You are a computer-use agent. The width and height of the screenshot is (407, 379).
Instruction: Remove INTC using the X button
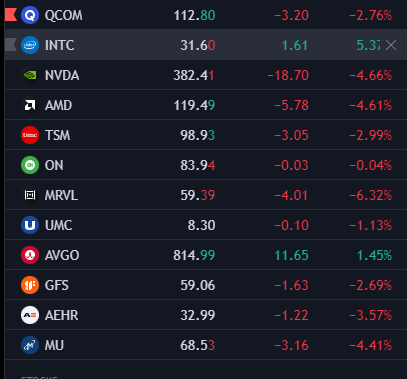pyautogui.click(x=391, y=45)
